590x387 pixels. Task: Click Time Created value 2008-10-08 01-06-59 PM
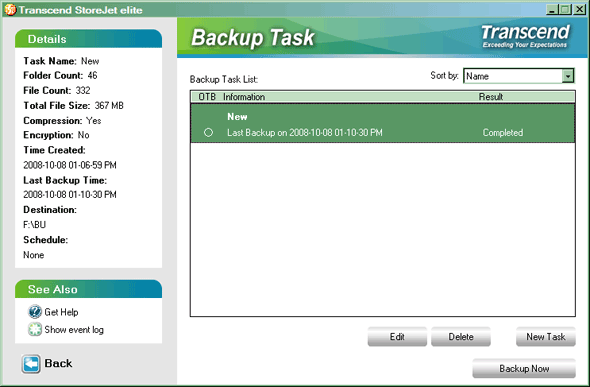[x=70, y=165]
